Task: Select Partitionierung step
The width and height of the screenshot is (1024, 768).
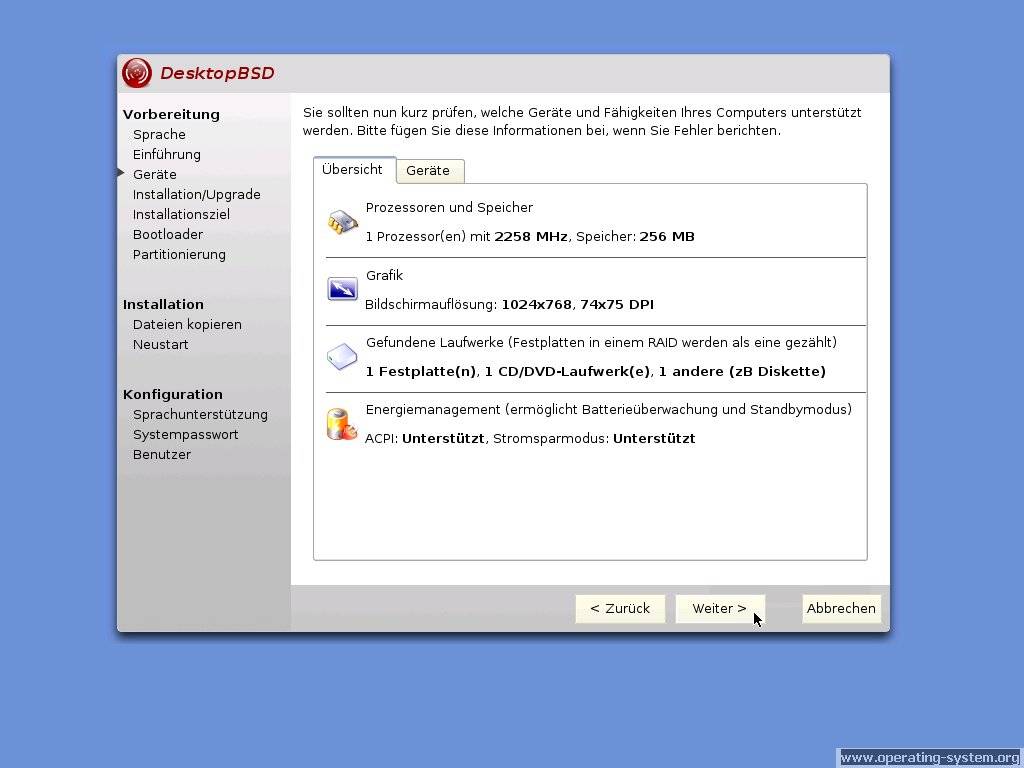Action: (x=180, y=255)
